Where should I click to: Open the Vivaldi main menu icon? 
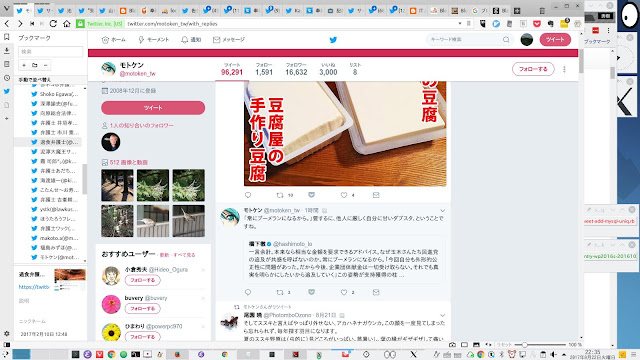[x=6, y=9]
